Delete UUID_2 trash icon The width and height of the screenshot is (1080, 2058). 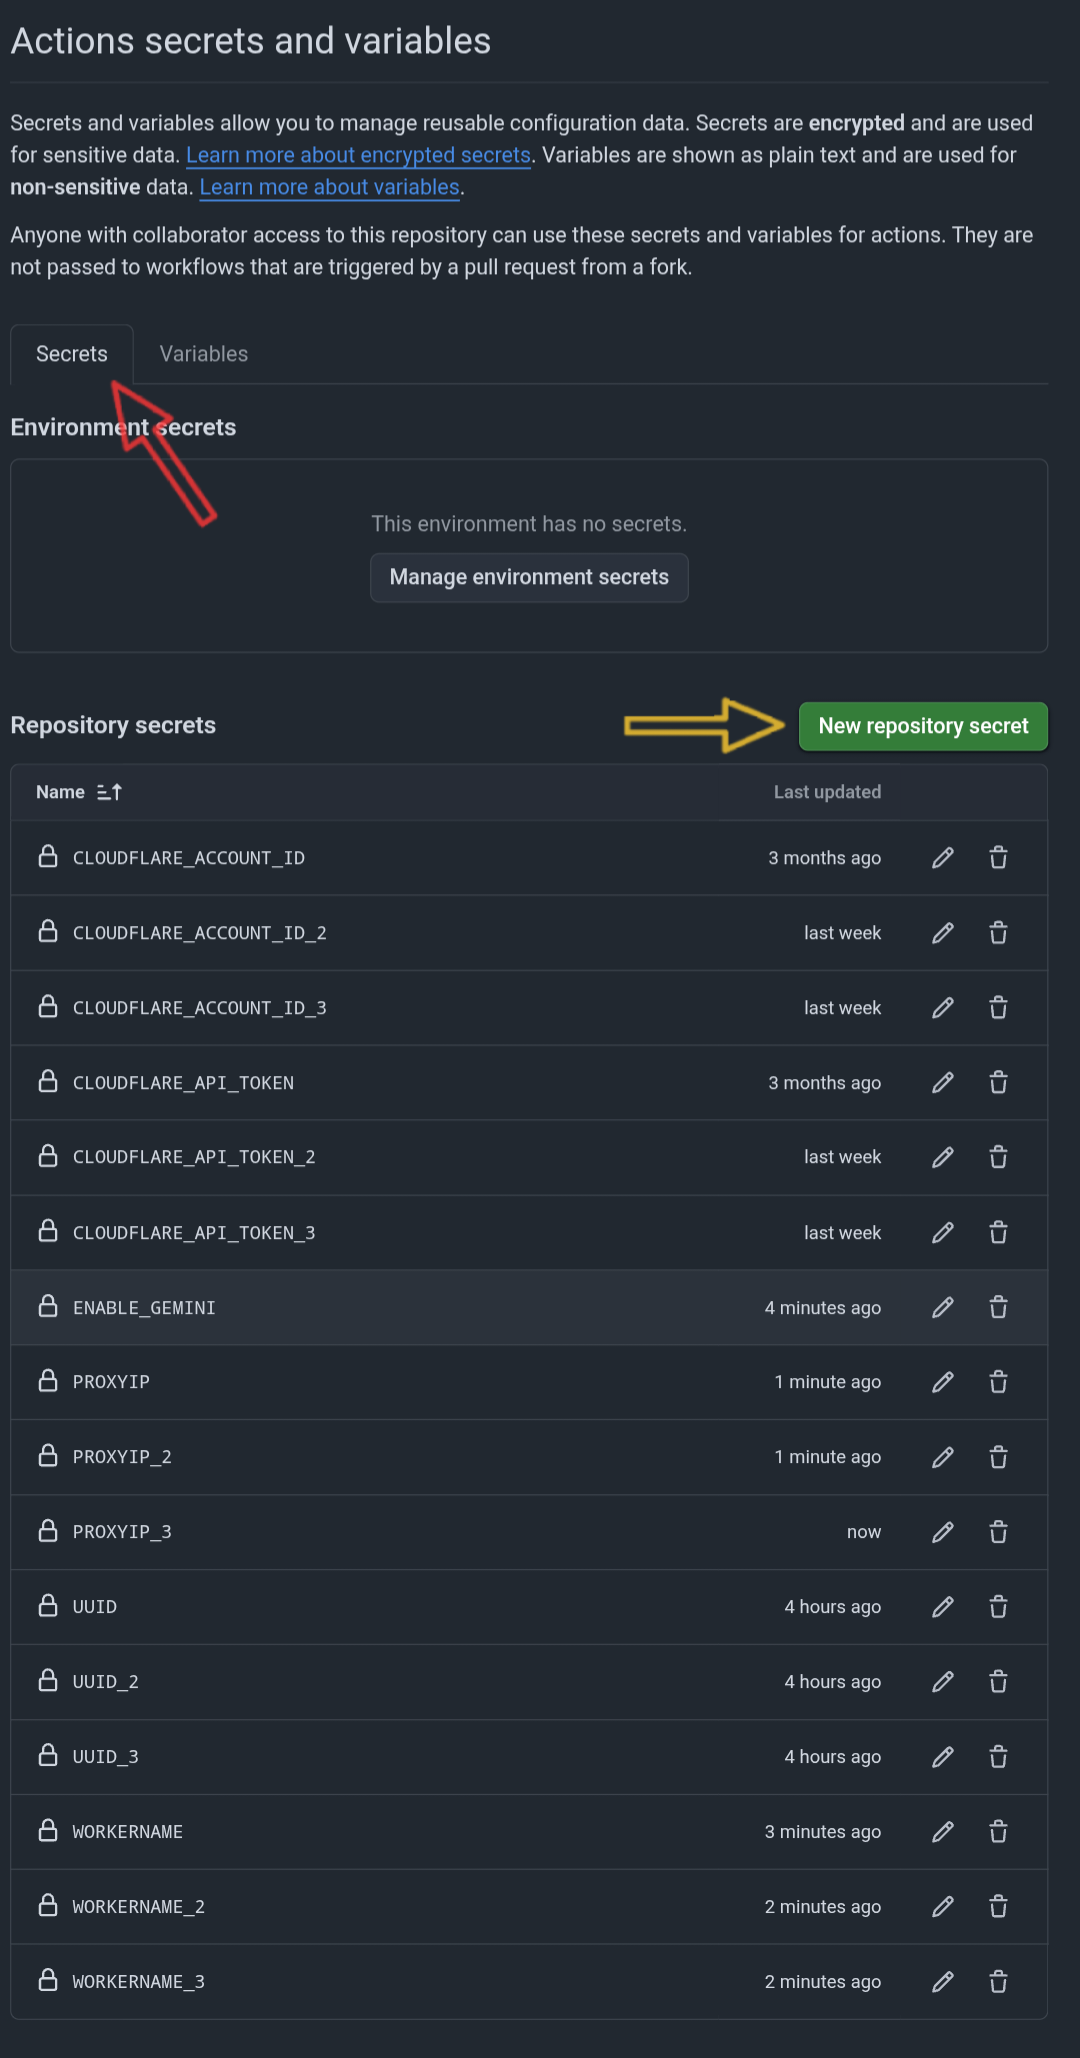998,1682
